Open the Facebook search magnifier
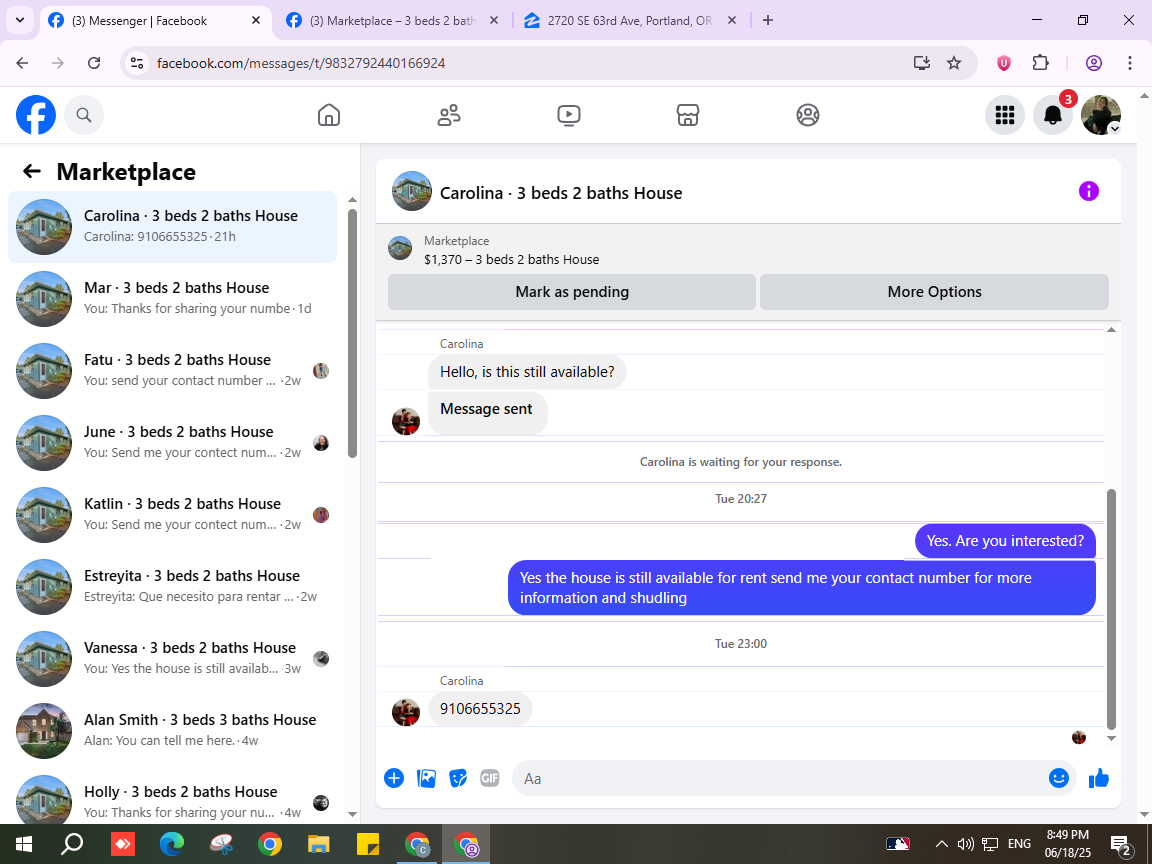Screen dimensions: 1152x864 point(84,115)
